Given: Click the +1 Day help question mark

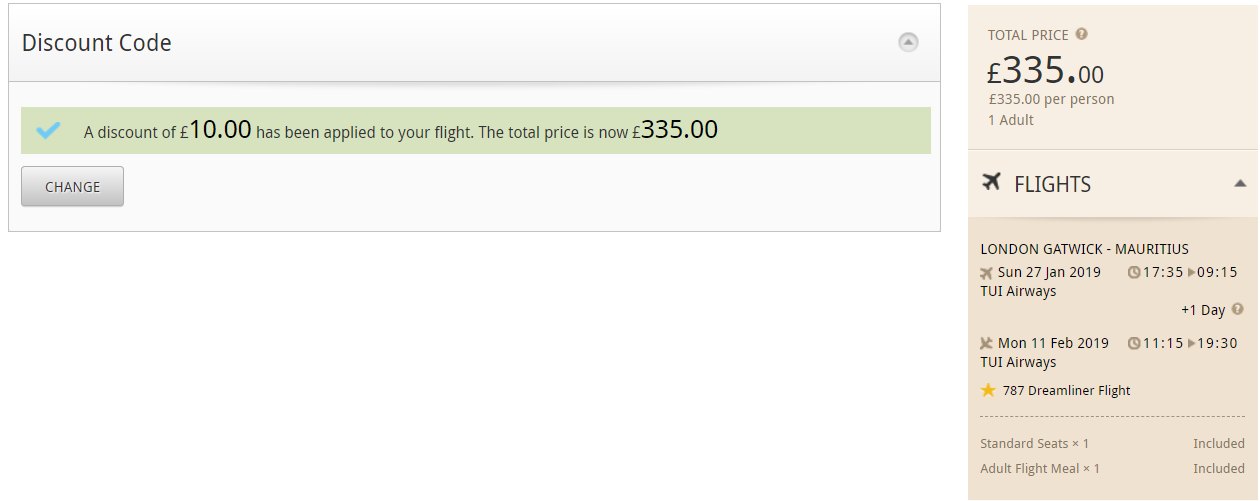Looking at the screenshot, I should 1238,309.
